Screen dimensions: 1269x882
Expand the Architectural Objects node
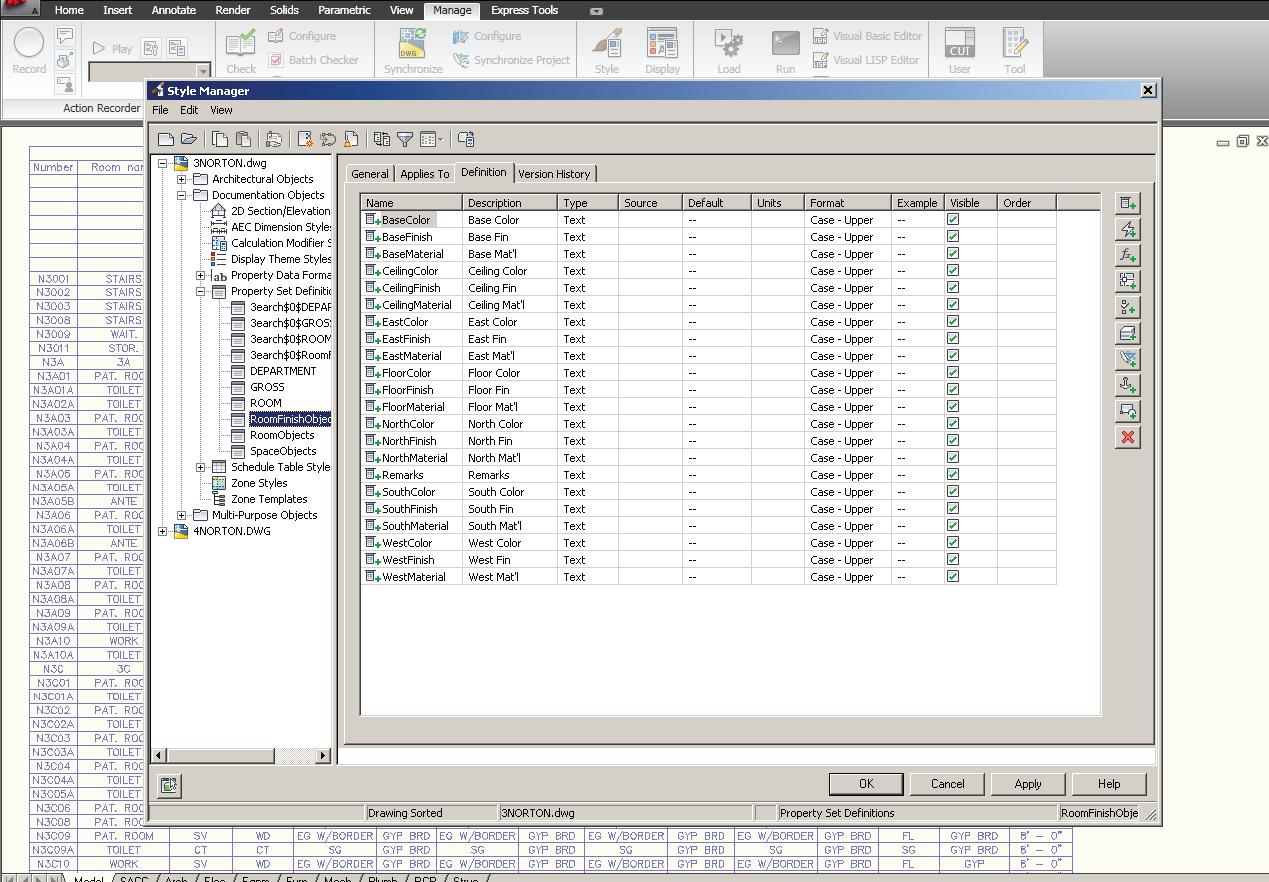(x=182, y=179)
